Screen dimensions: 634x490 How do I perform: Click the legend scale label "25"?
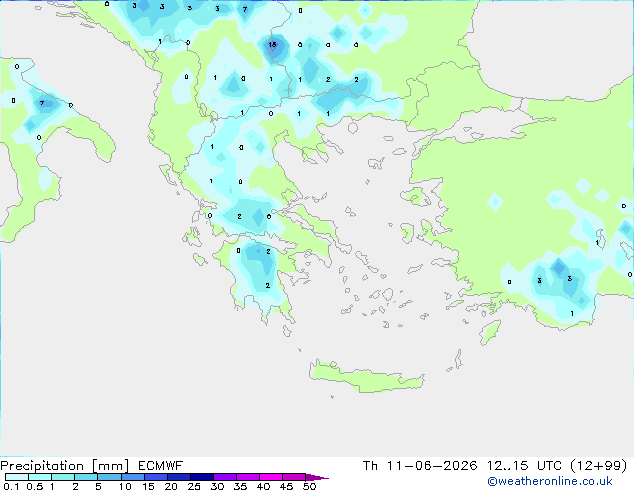pos(194,486)
